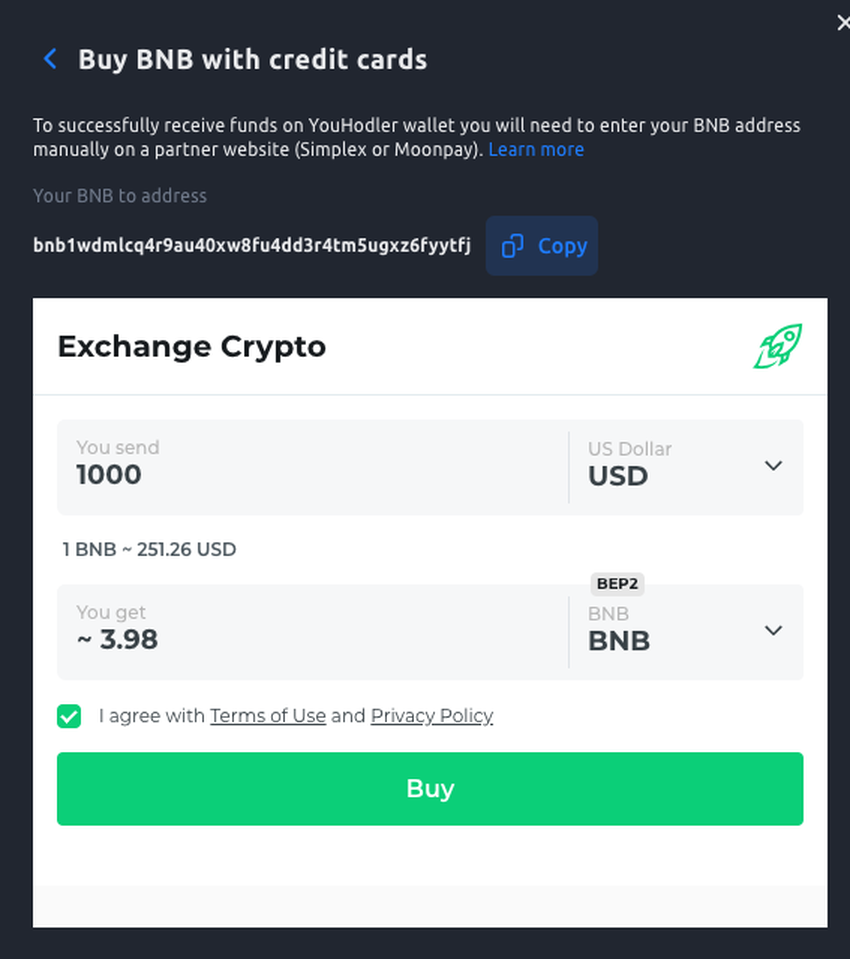Go back using the blue arrow
This screenshot has width=850, height=959.
pyautogui.click(x=50, y=59)
